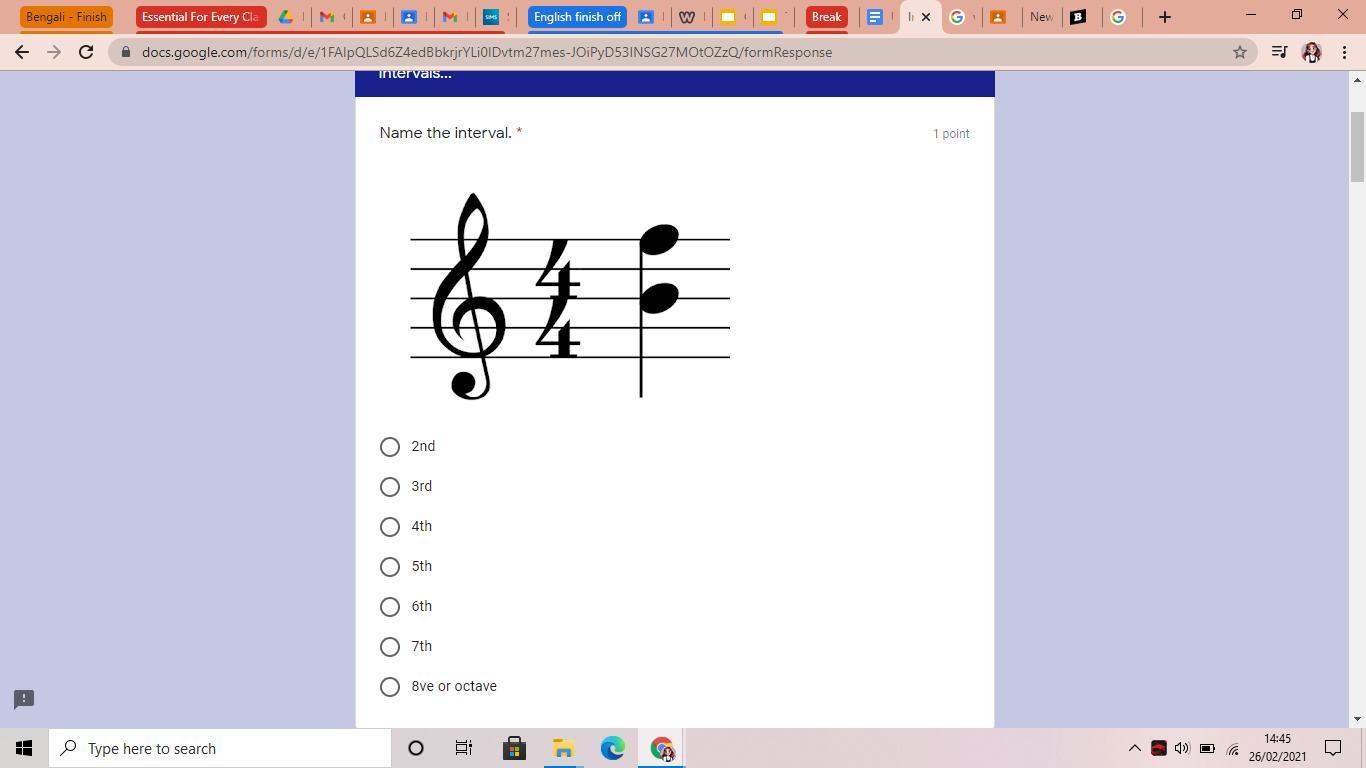Open the Essential For Every Cla tab group
1366x768 pixels.
(201, 17)
